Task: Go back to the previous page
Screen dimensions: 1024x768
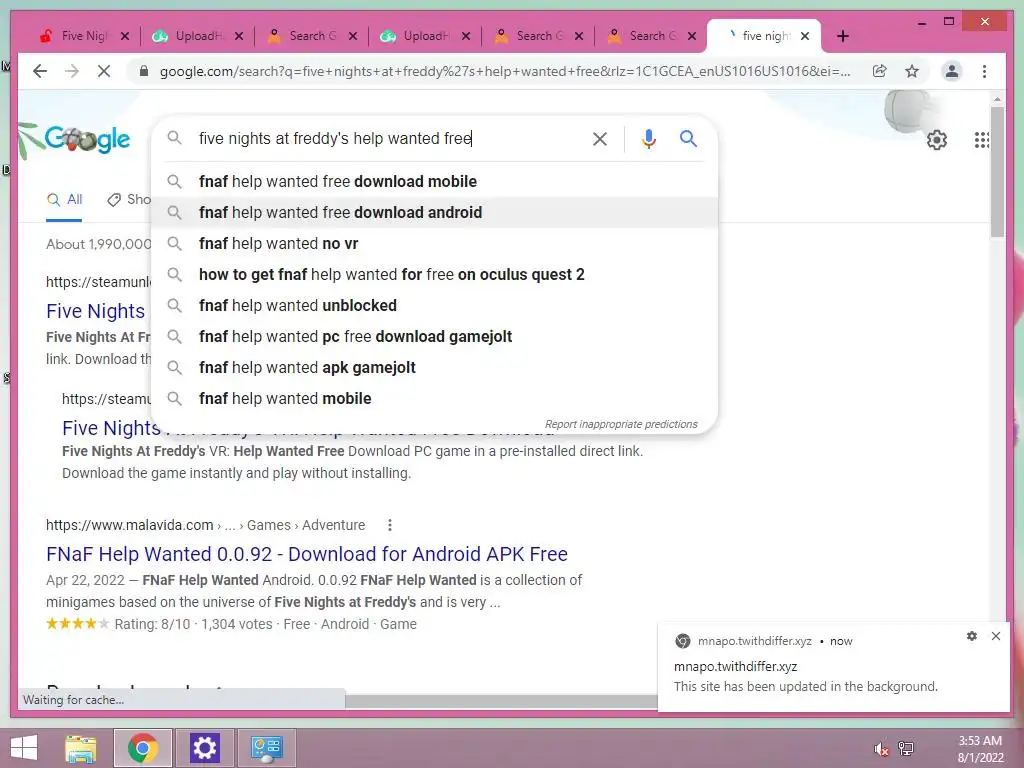Action: 40,71
